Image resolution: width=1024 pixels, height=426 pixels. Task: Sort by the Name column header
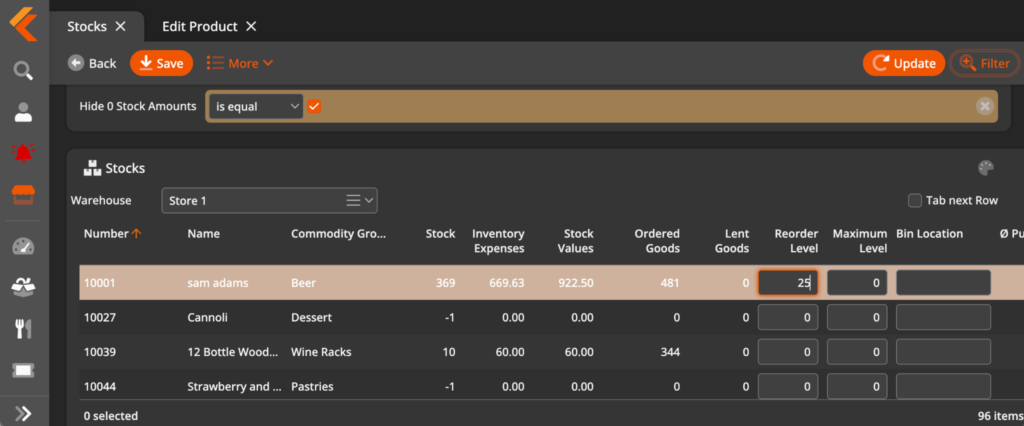pos(203,233)
